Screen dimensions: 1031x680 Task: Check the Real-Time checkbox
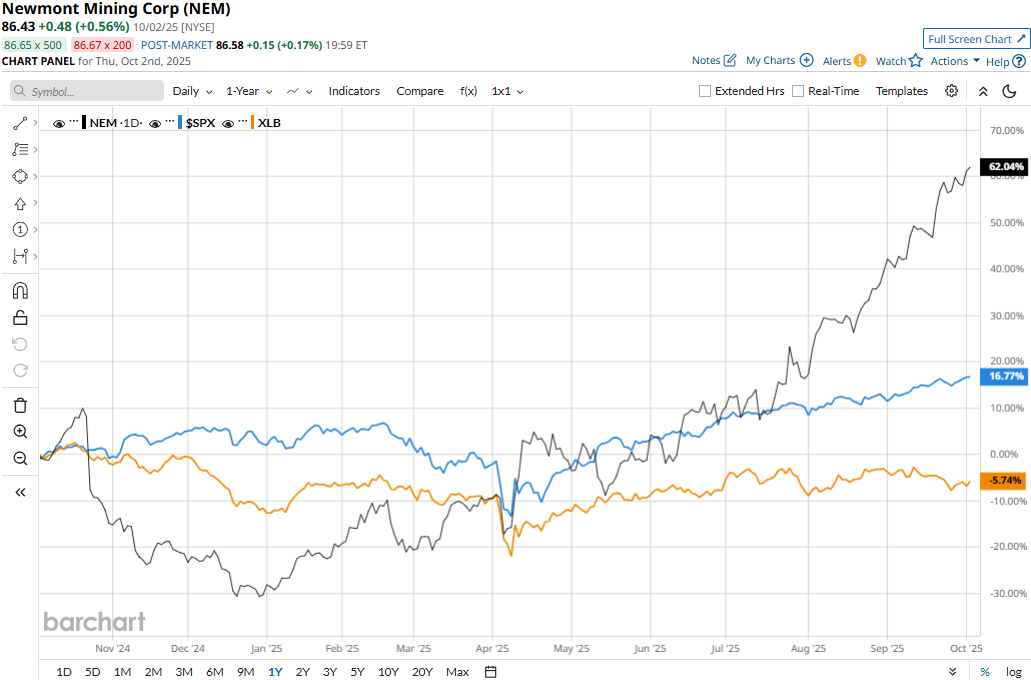[x=798, y=91]
